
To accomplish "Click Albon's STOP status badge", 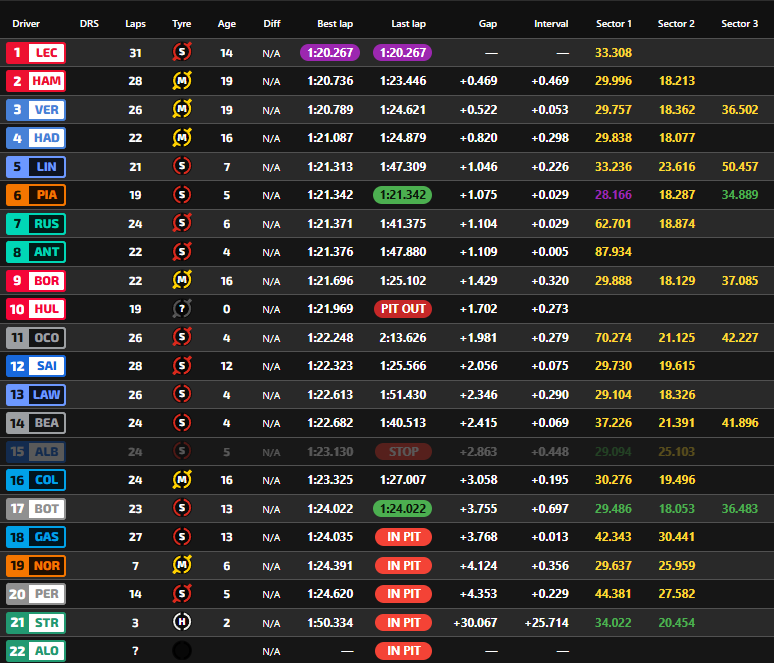I will [x=403, y=452].
